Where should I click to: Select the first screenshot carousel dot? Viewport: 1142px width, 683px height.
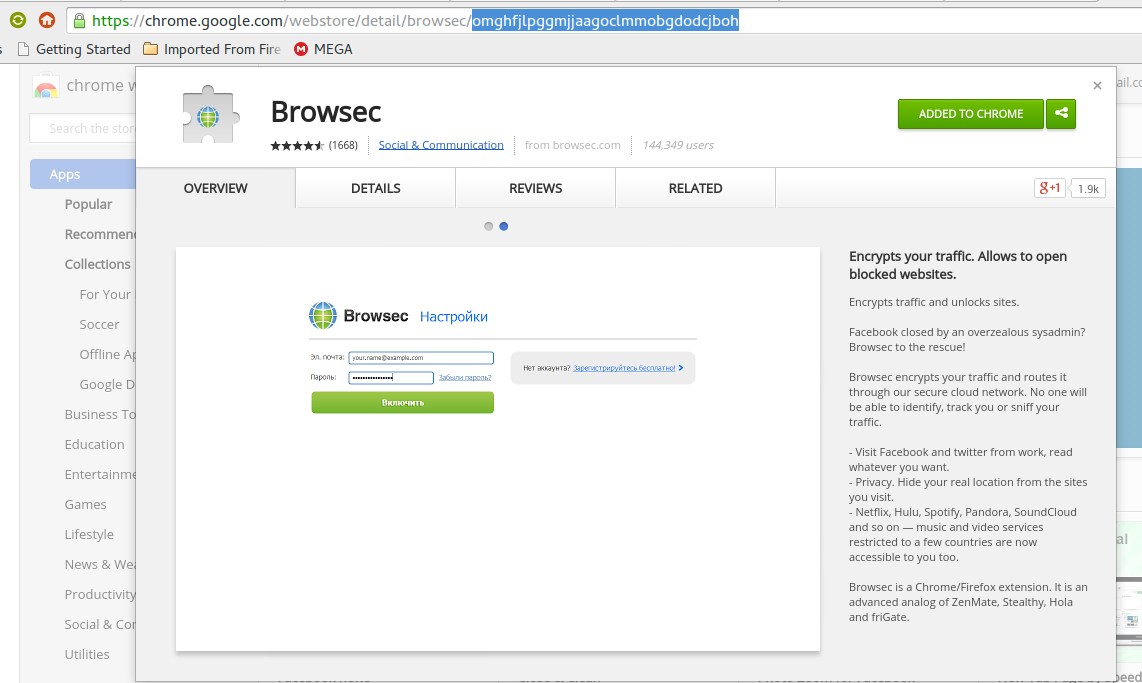click(x=488, y=226)
